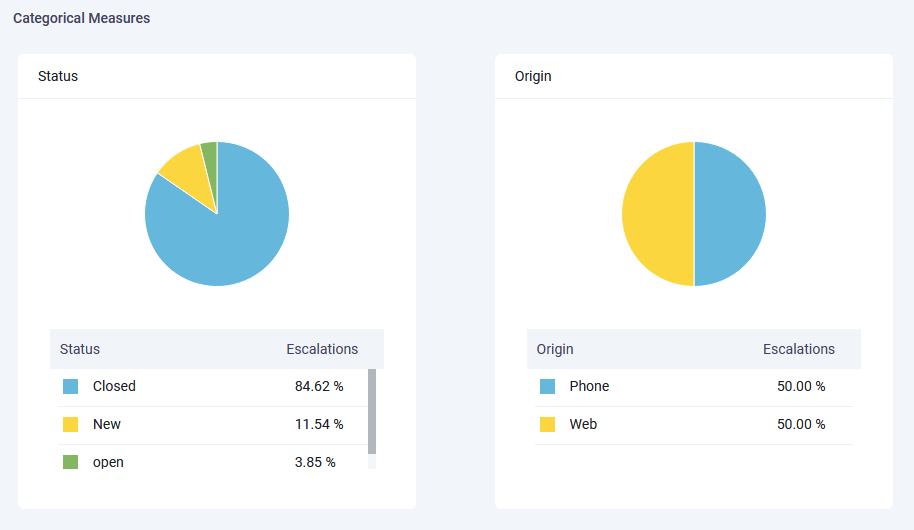Screen dimensions: 914x530
Task: Click the blue Phone legend swatch
Action: coord(547,386)
